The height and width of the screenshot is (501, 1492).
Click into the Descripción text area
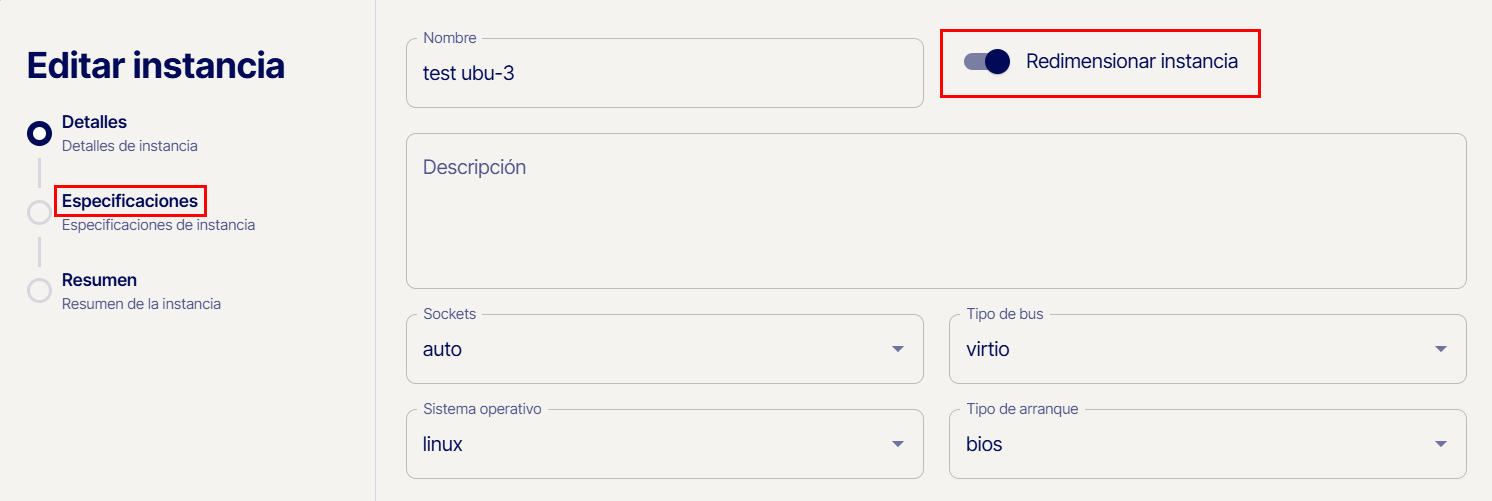[x=935, y=220]
